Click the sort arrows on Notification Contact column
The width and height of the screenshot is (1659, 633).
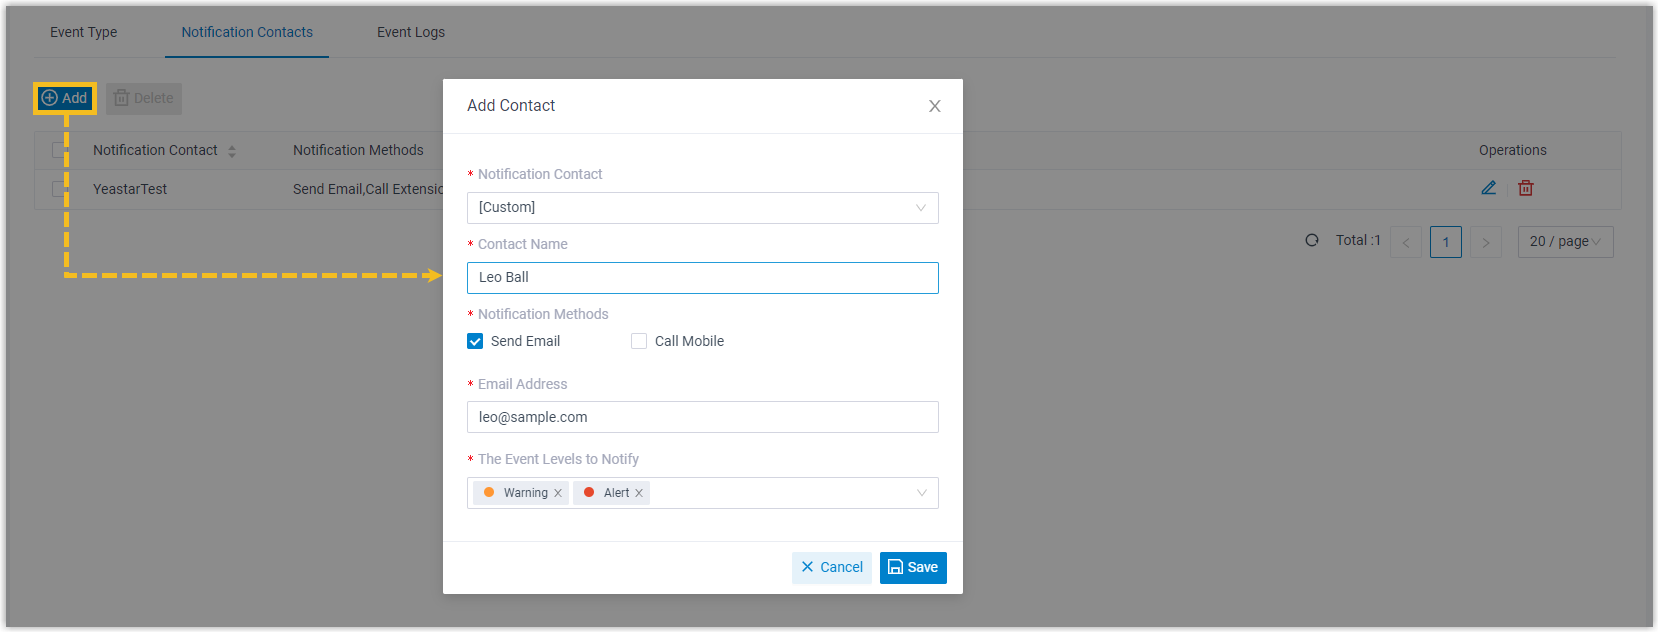[x=232, y=151]
